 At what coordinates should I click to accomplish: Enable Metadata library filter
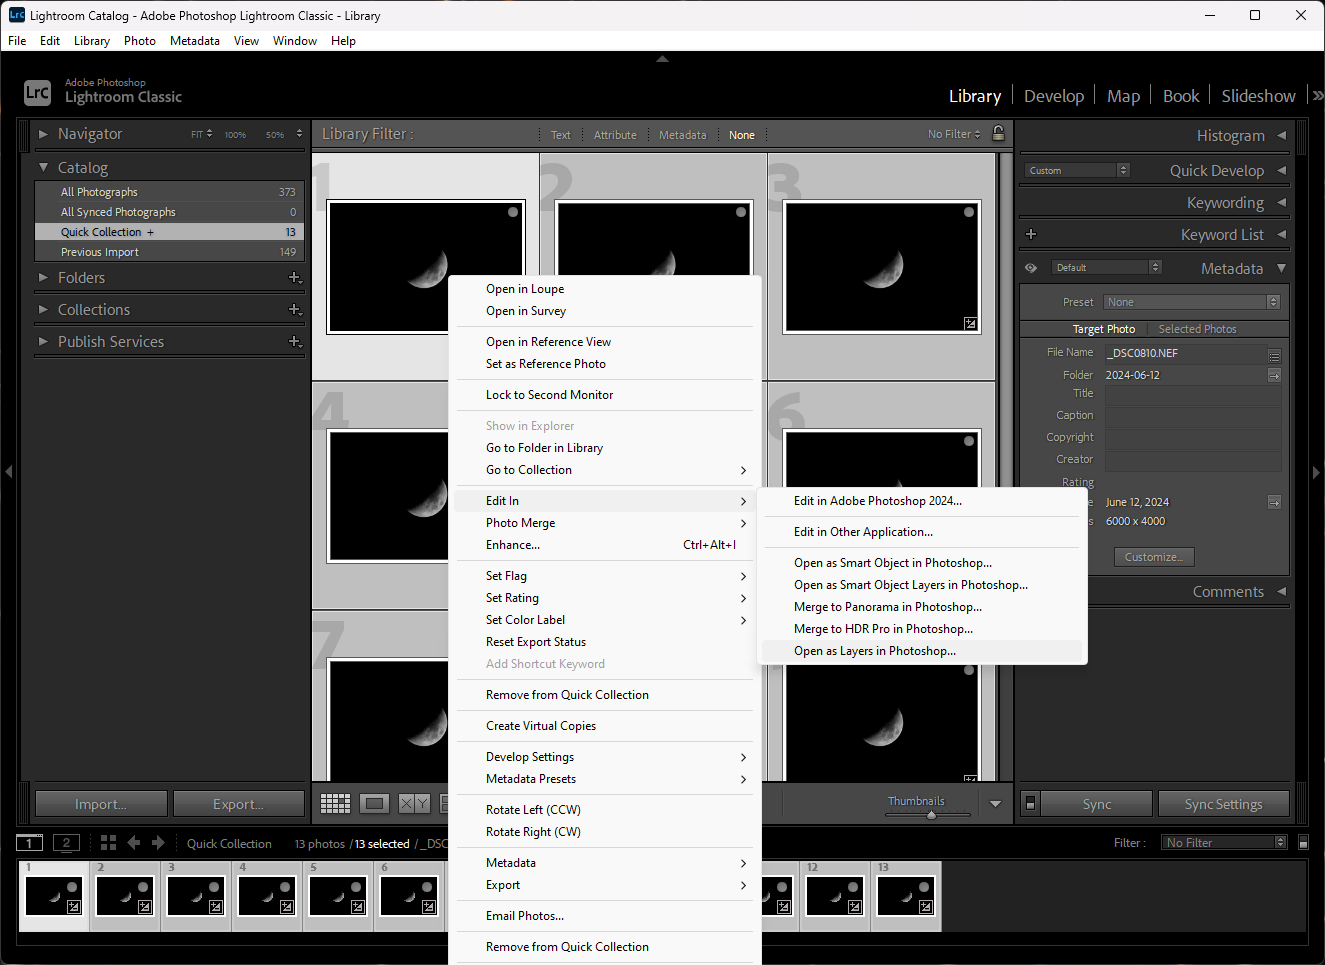coord(682,135)
